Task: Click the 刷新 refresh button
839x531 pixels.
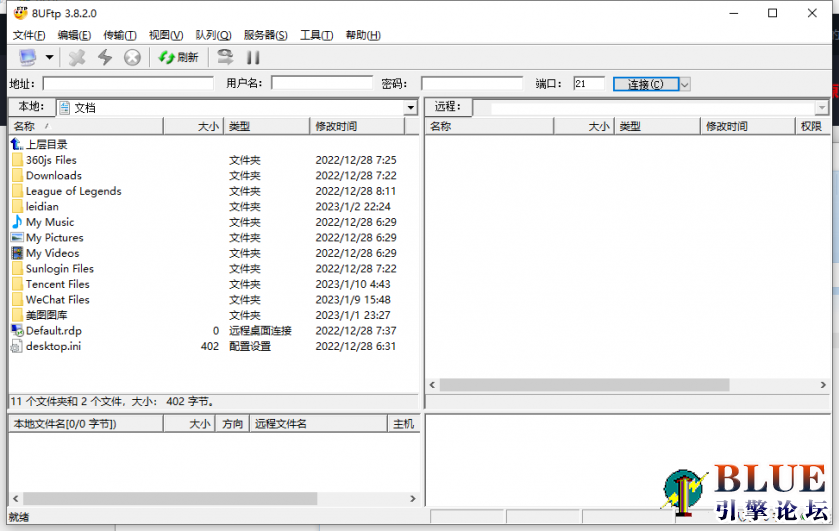Action: 178,57
